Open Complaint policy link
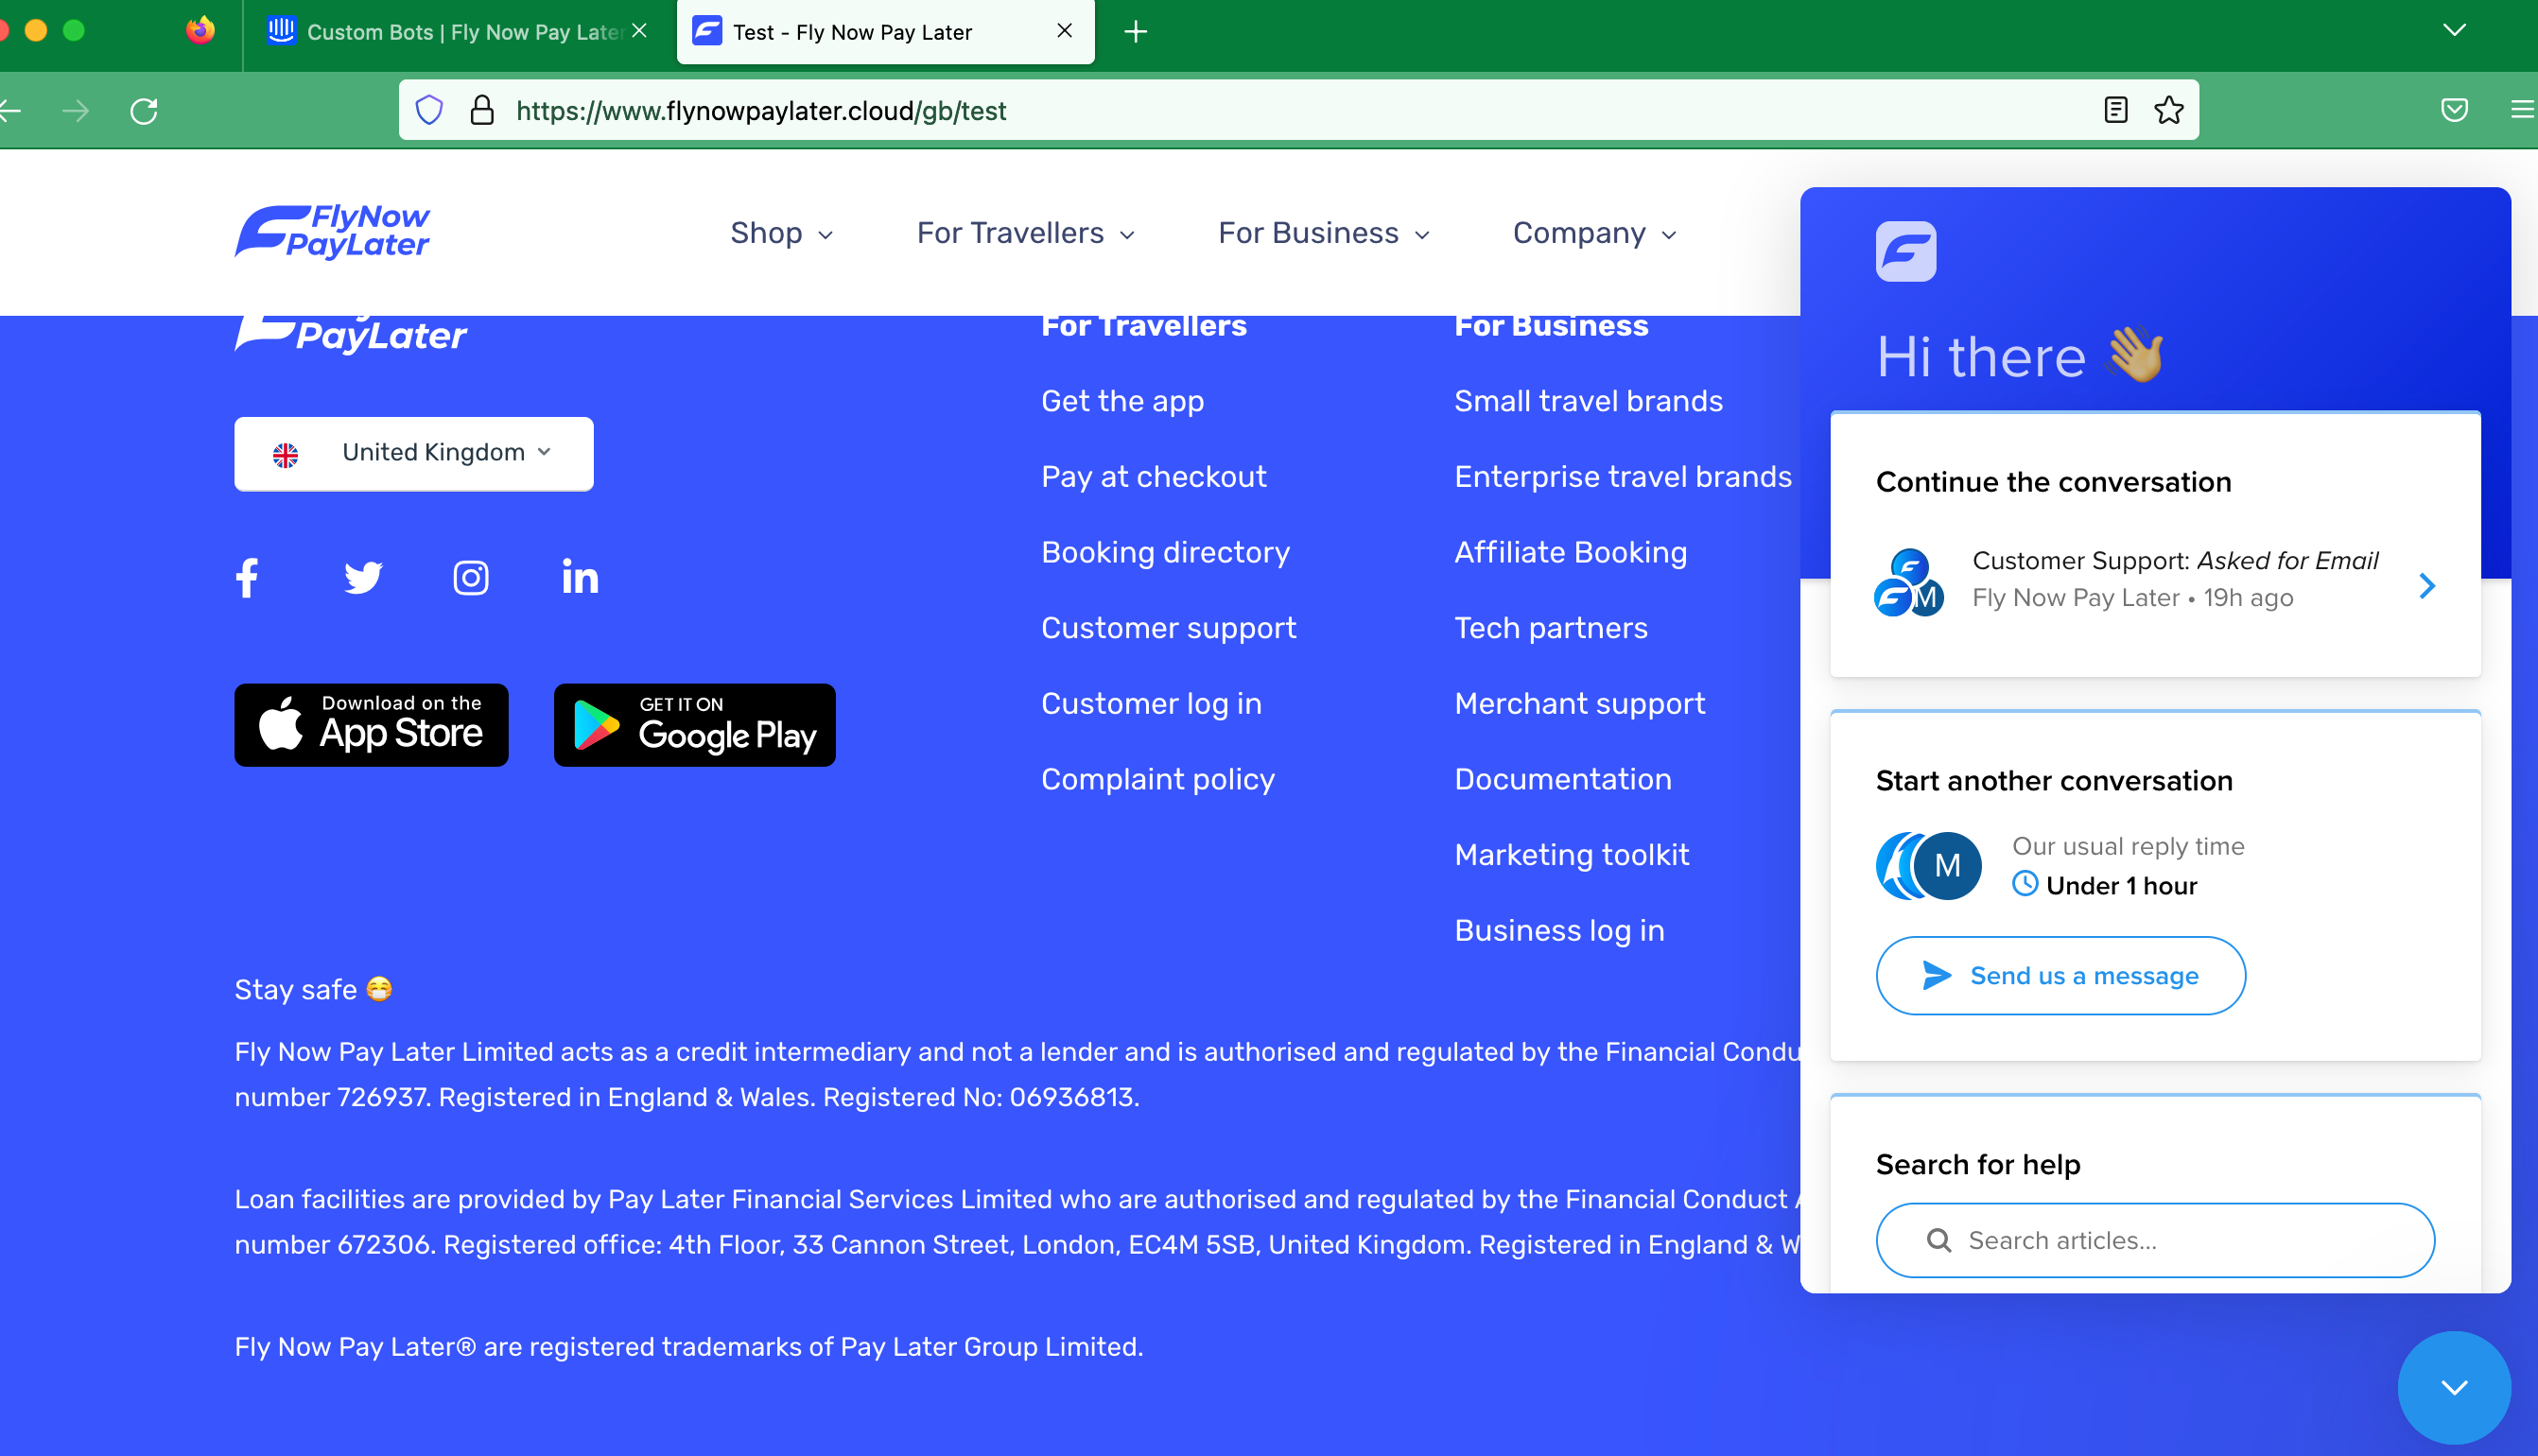 click(1157, 779)
